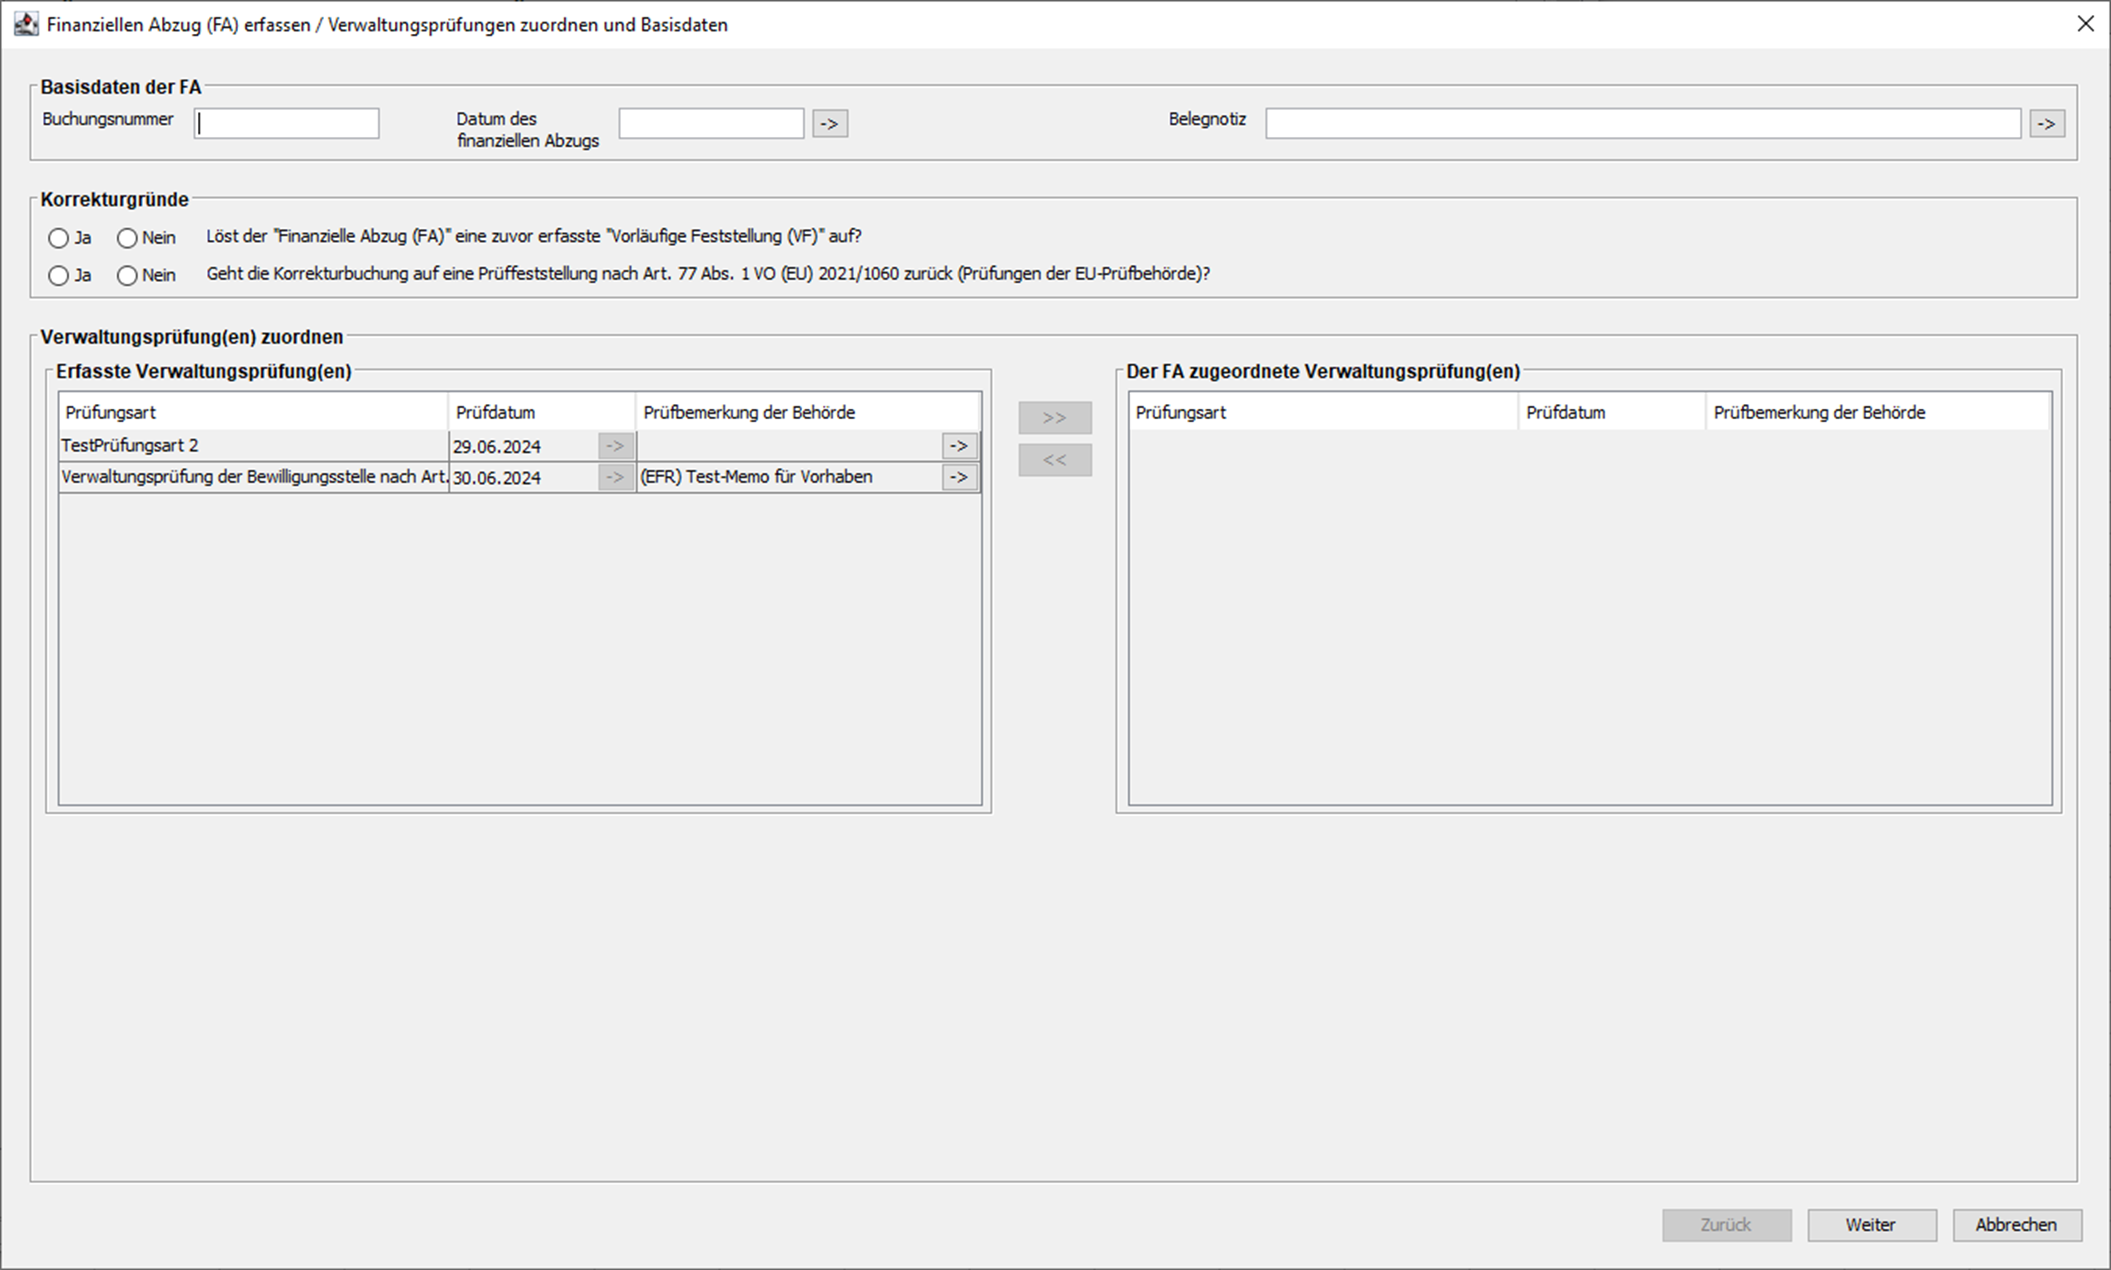This screenshot has height=1270, width=2111.
Task: Open remark arrow for Test-Memo für Vorhaben
Action: point(958,478)
